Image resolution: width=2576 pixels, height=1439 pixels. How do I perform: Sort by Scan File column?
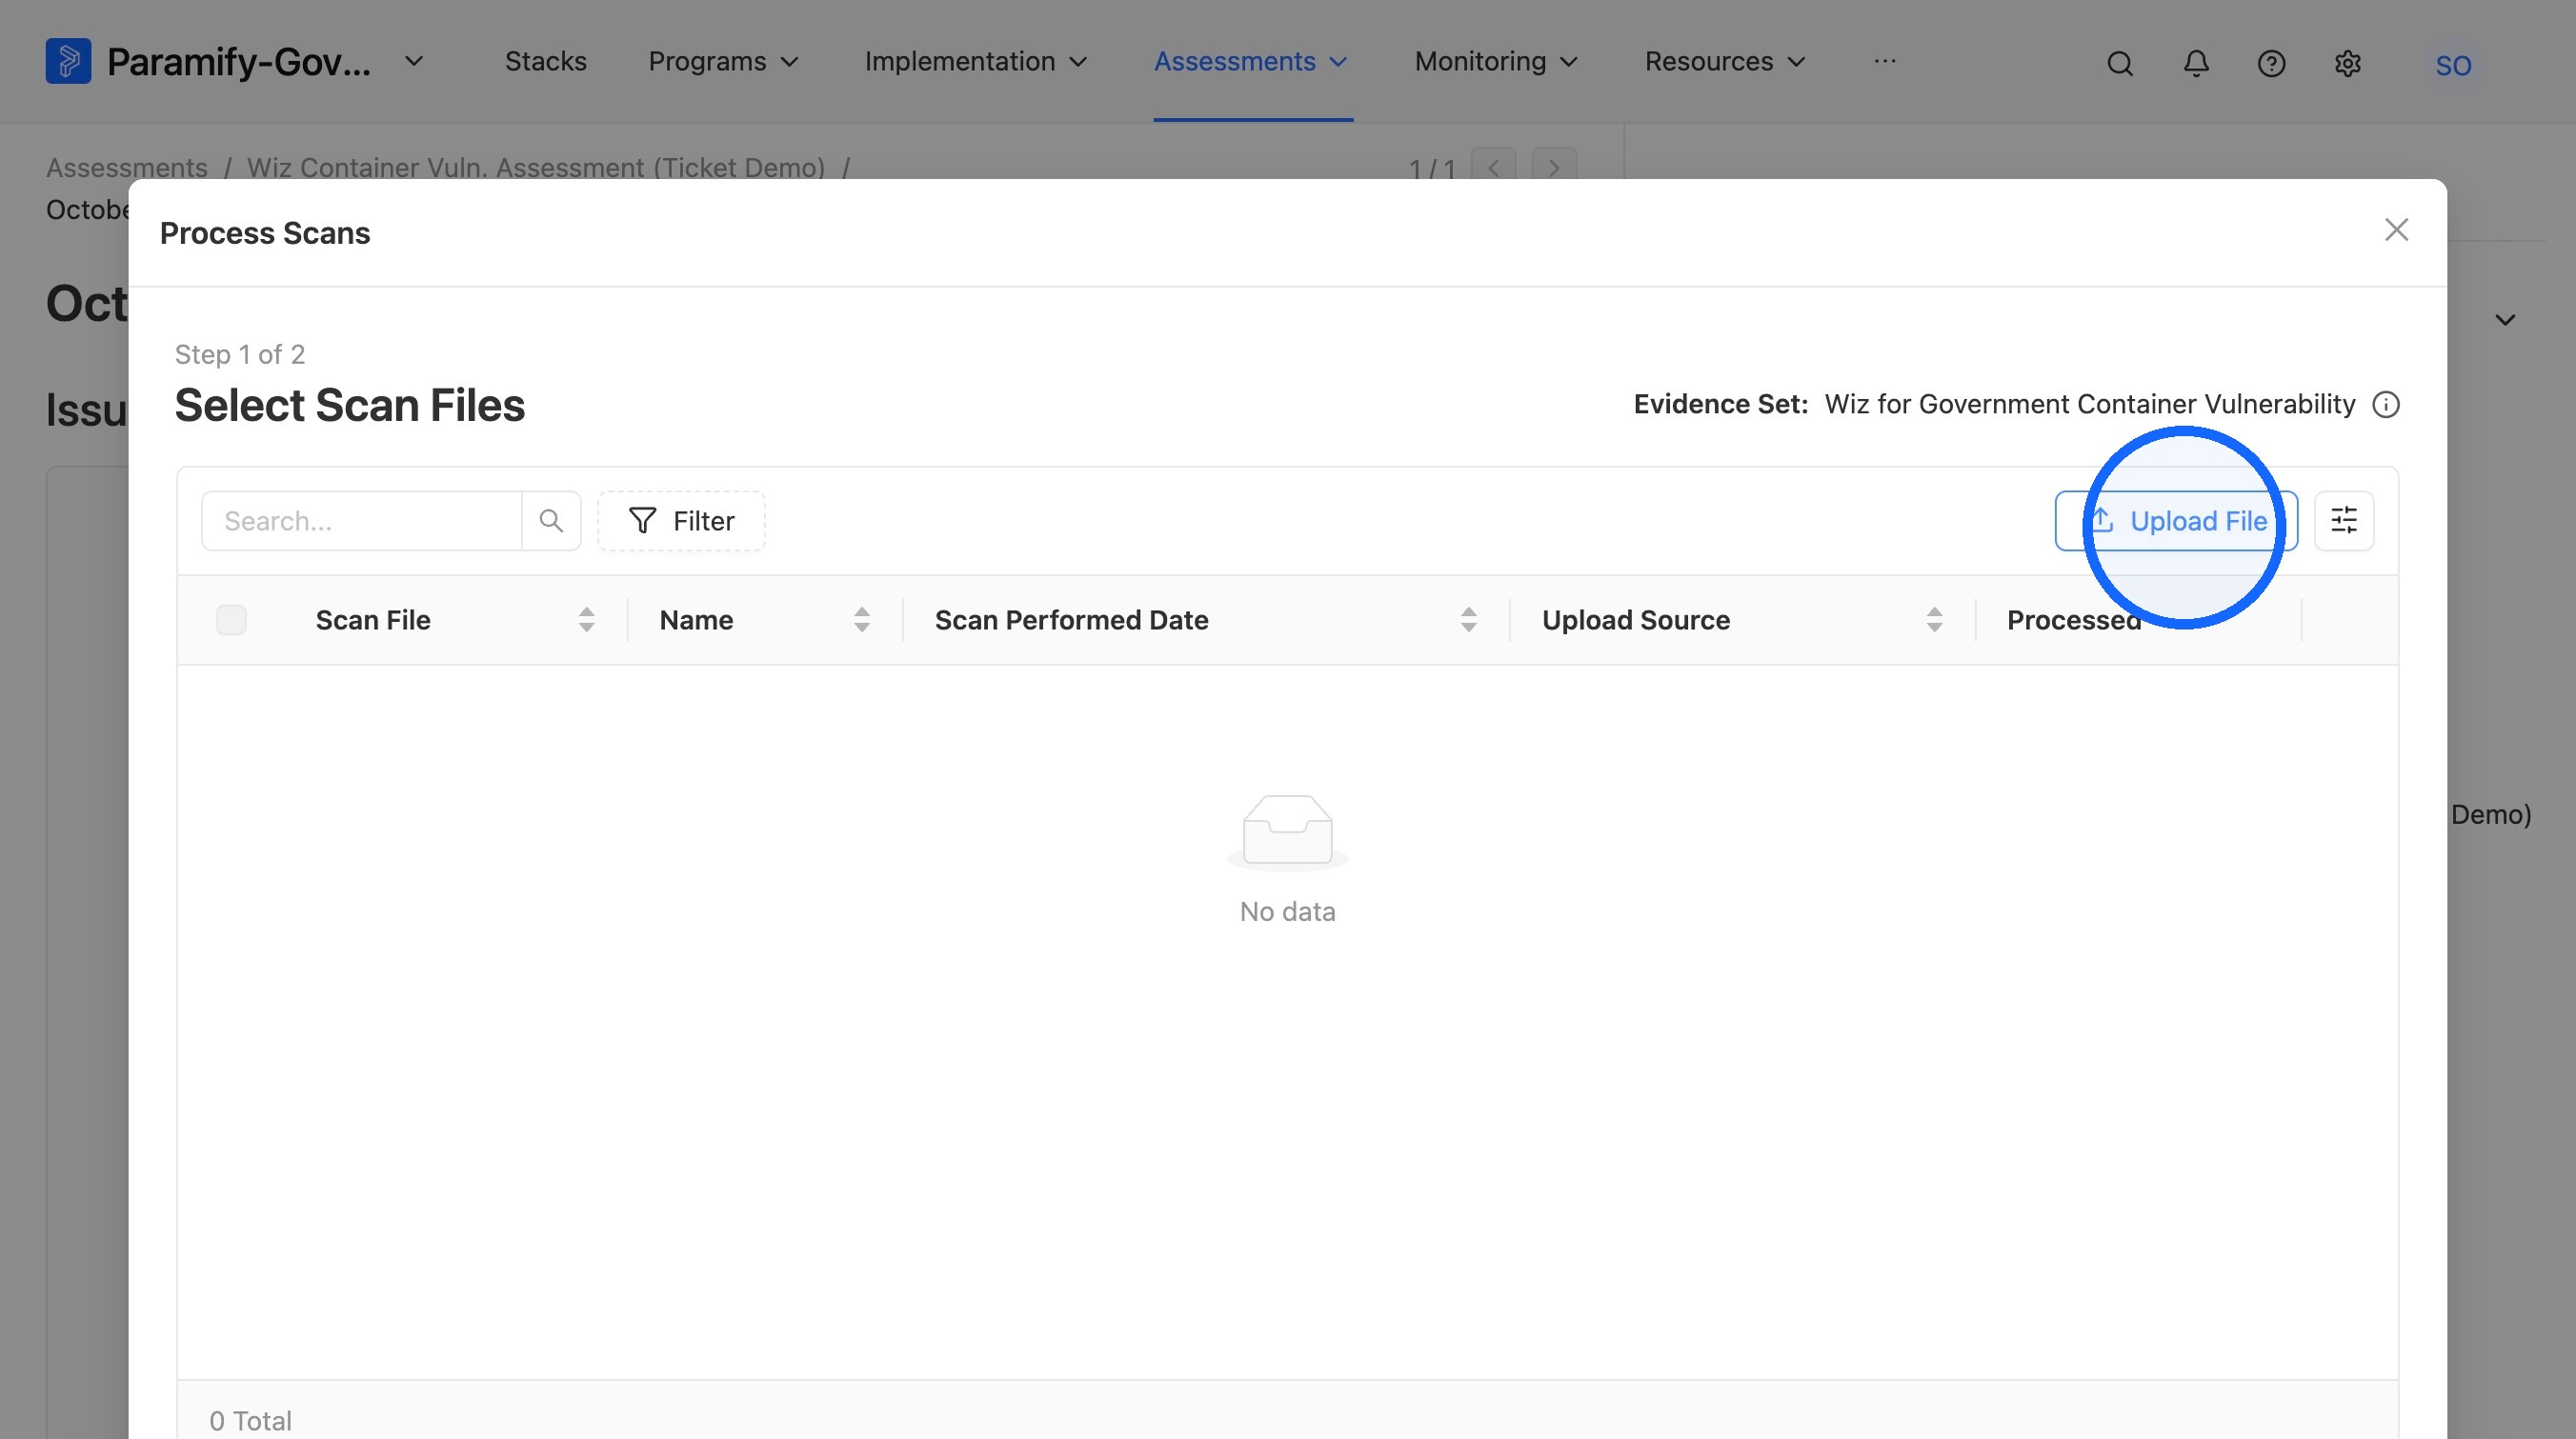[587, 620]
